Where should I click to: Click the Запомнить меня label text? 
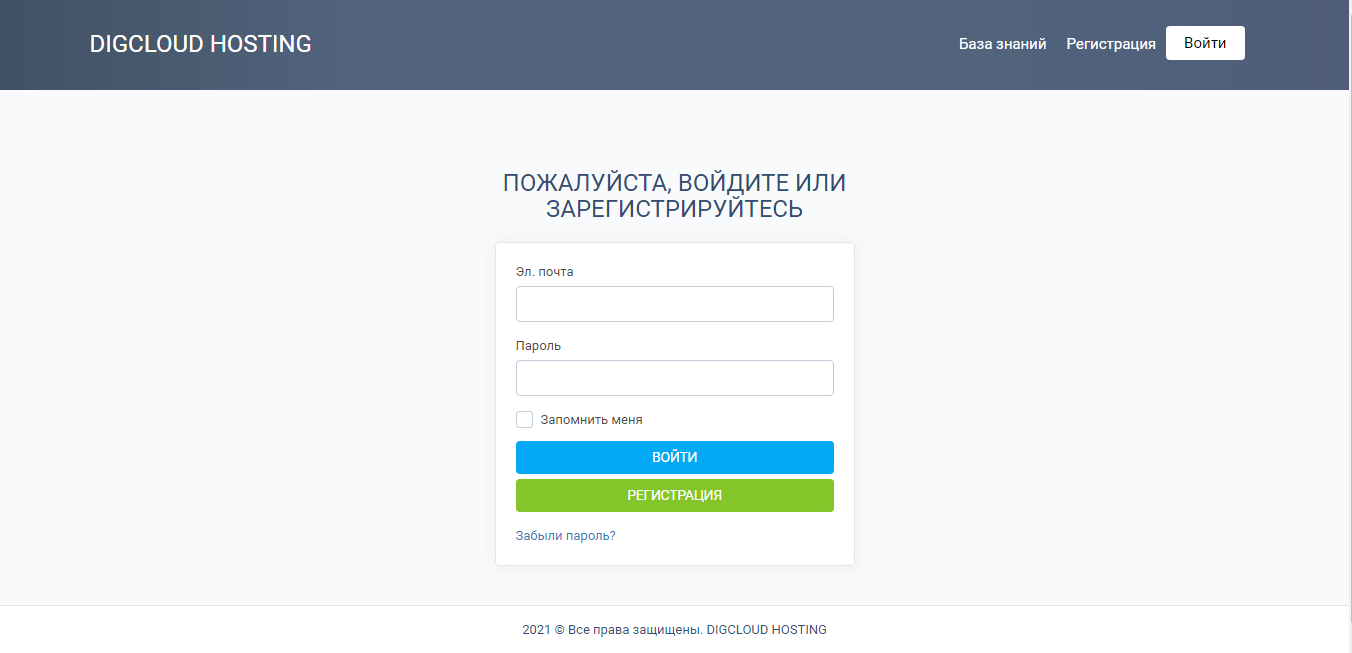coord(591,420)
